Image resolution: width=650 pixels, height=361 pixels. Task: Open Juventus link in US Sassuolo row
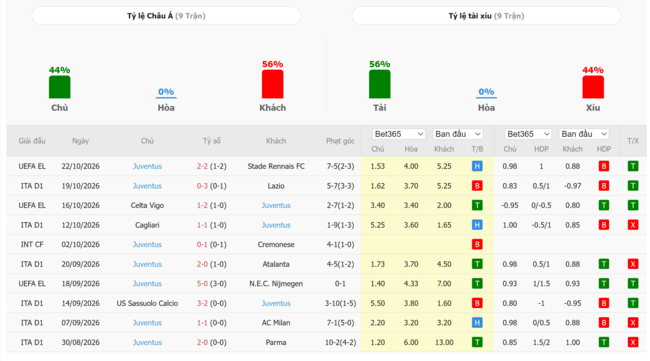(276, 303)
